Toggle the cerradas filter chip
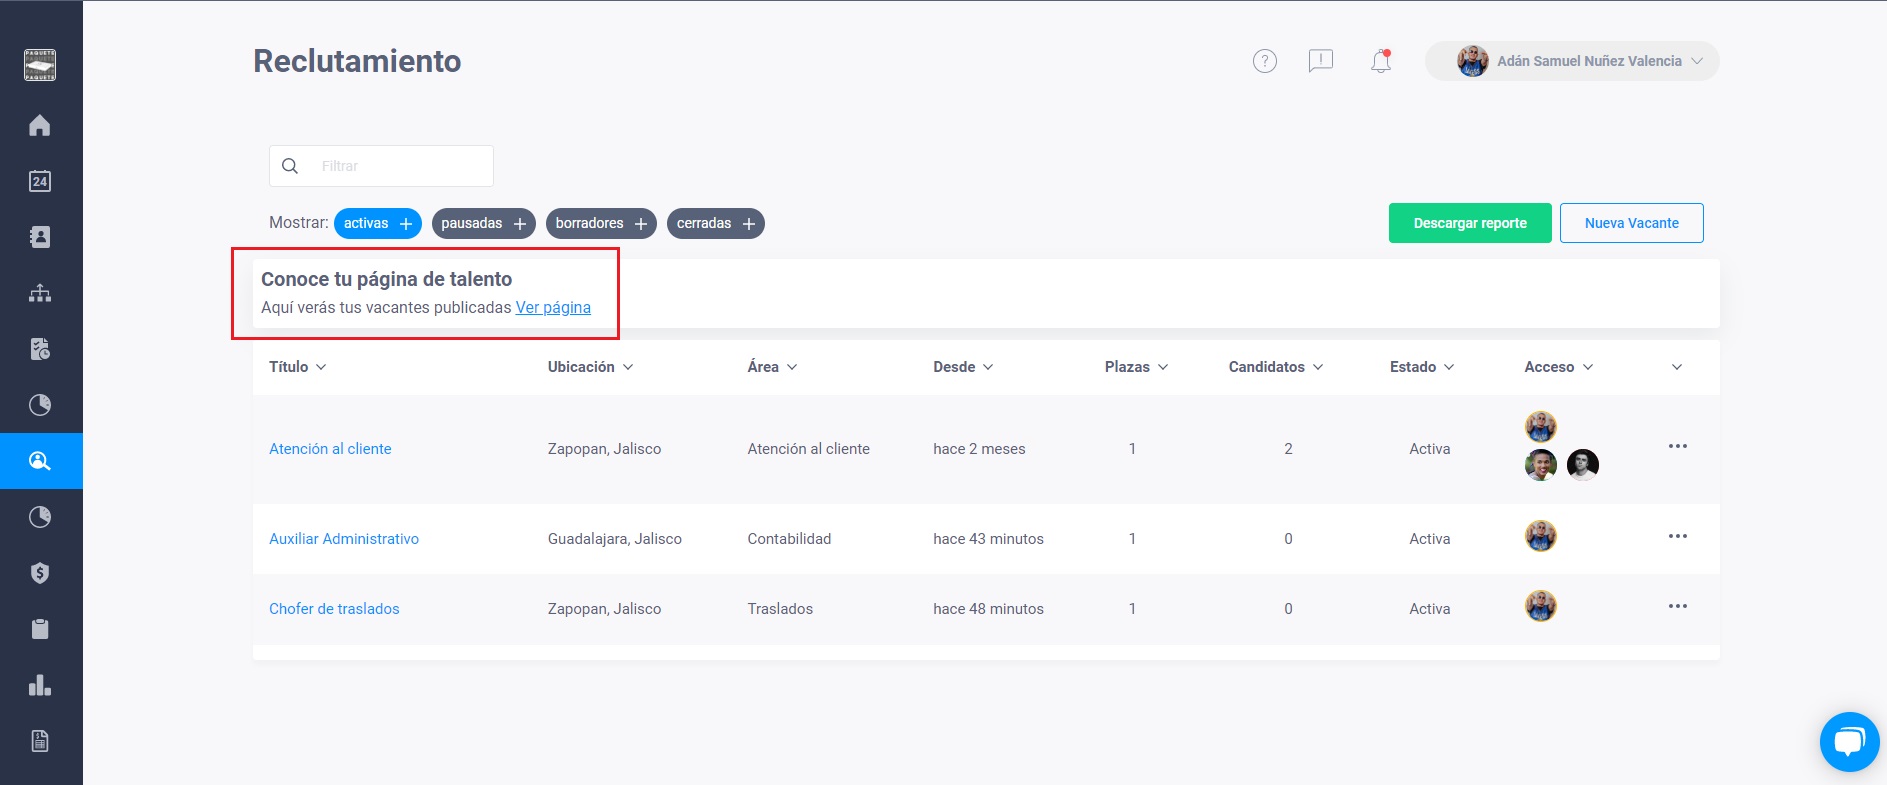This screenshot has width=1887, height=785. pos(716,223)
